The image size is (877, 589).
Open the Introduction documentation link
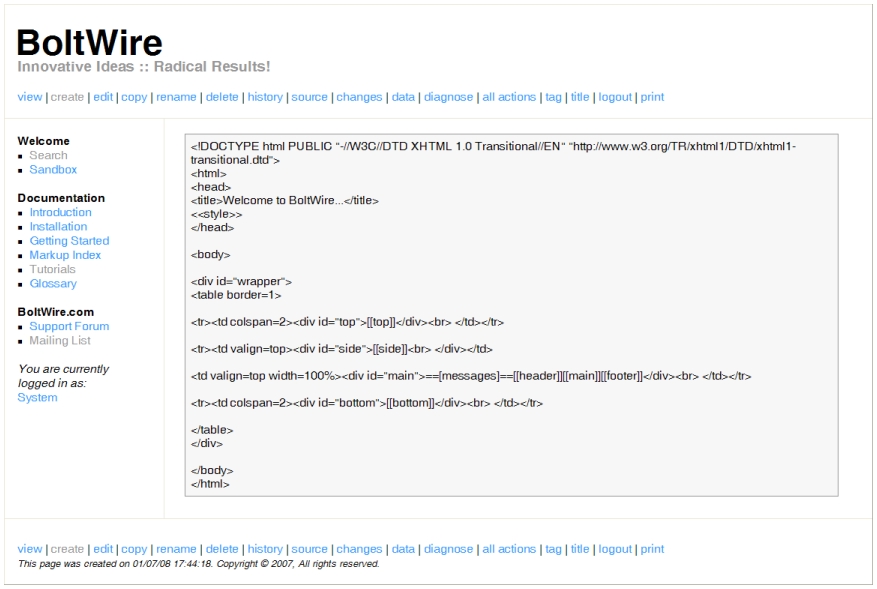click(x=60, y=212)
